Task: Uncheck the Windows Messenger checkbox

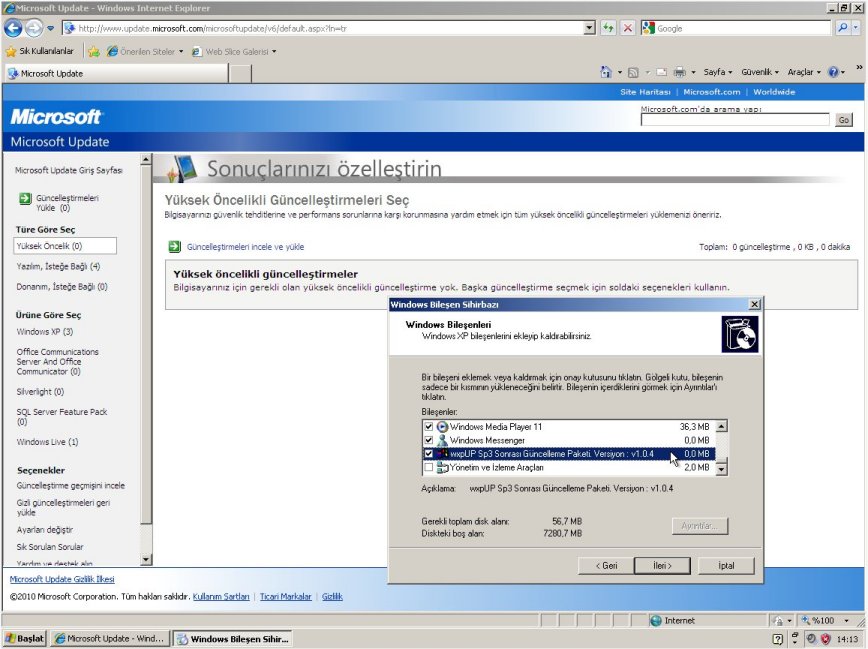Action: pyautogui.click(x=429, y=441)
